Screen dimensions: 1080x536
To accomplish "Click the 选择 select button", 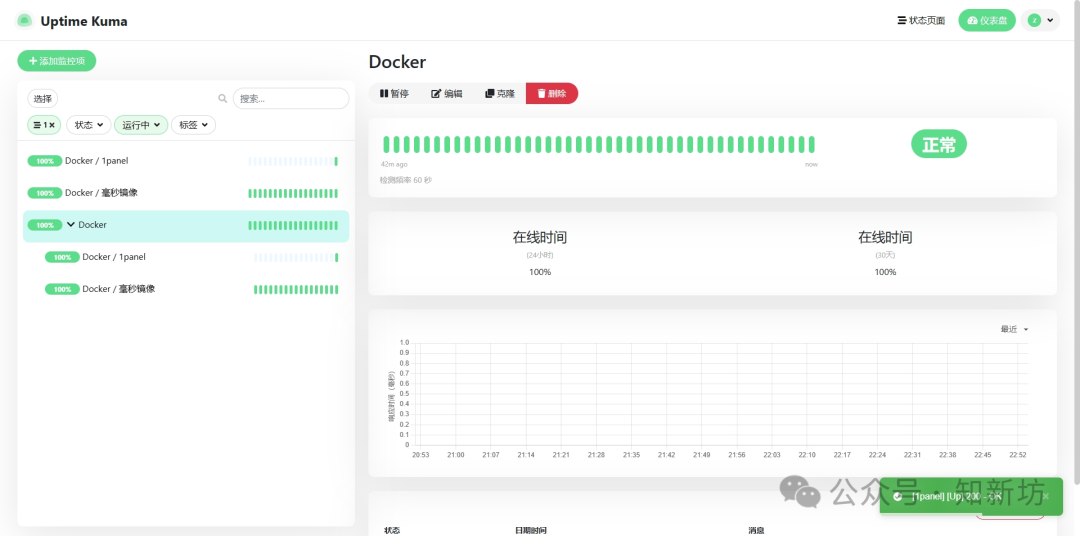I will pyautogui.click(x=43, y=99).
